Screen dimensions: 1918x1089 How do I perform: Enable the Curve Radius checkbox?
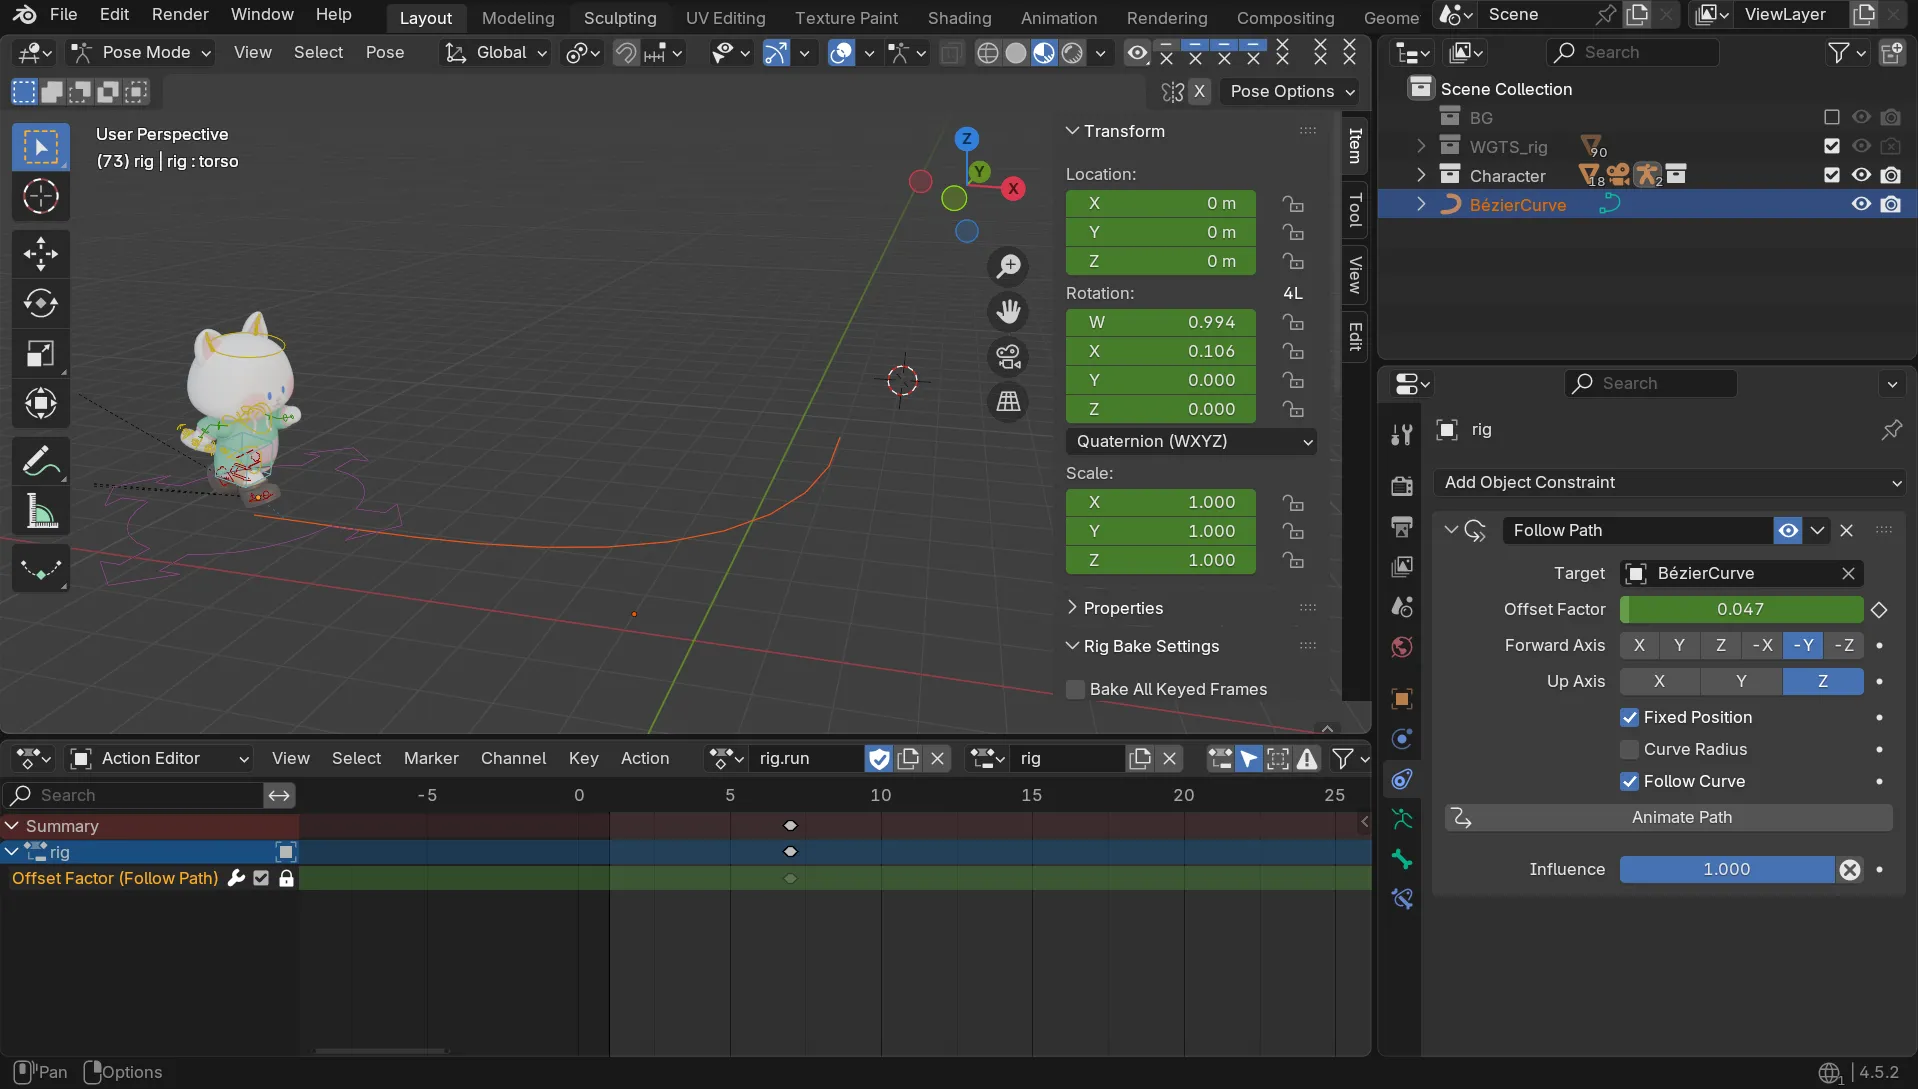point(1630,750)
